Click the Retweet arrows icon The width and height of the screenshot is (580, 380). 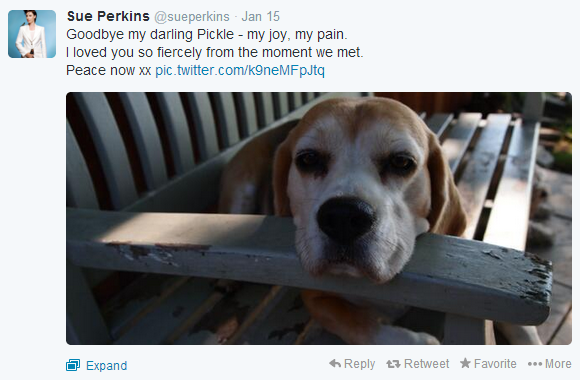(393, 364)
